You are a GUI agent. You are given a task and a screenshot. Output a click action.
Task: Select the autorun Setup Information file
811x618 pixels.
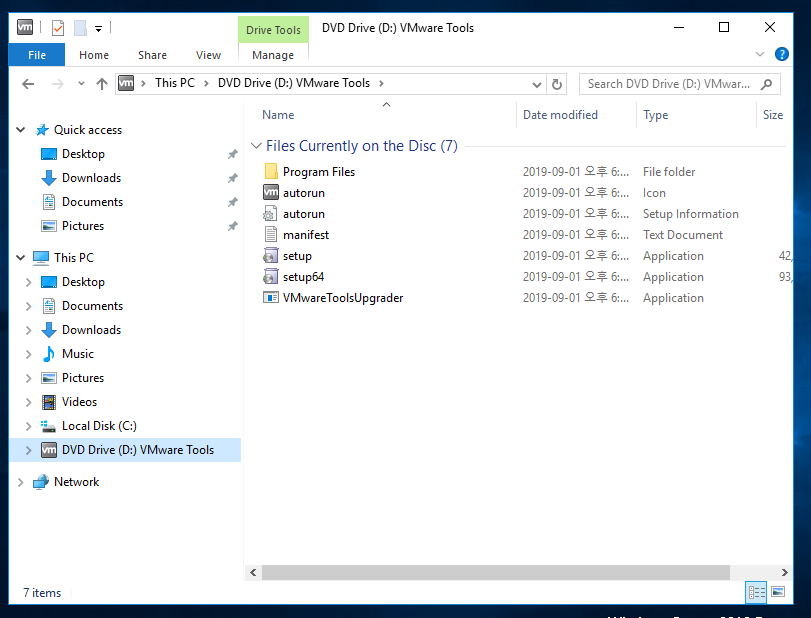pos(304,214)
